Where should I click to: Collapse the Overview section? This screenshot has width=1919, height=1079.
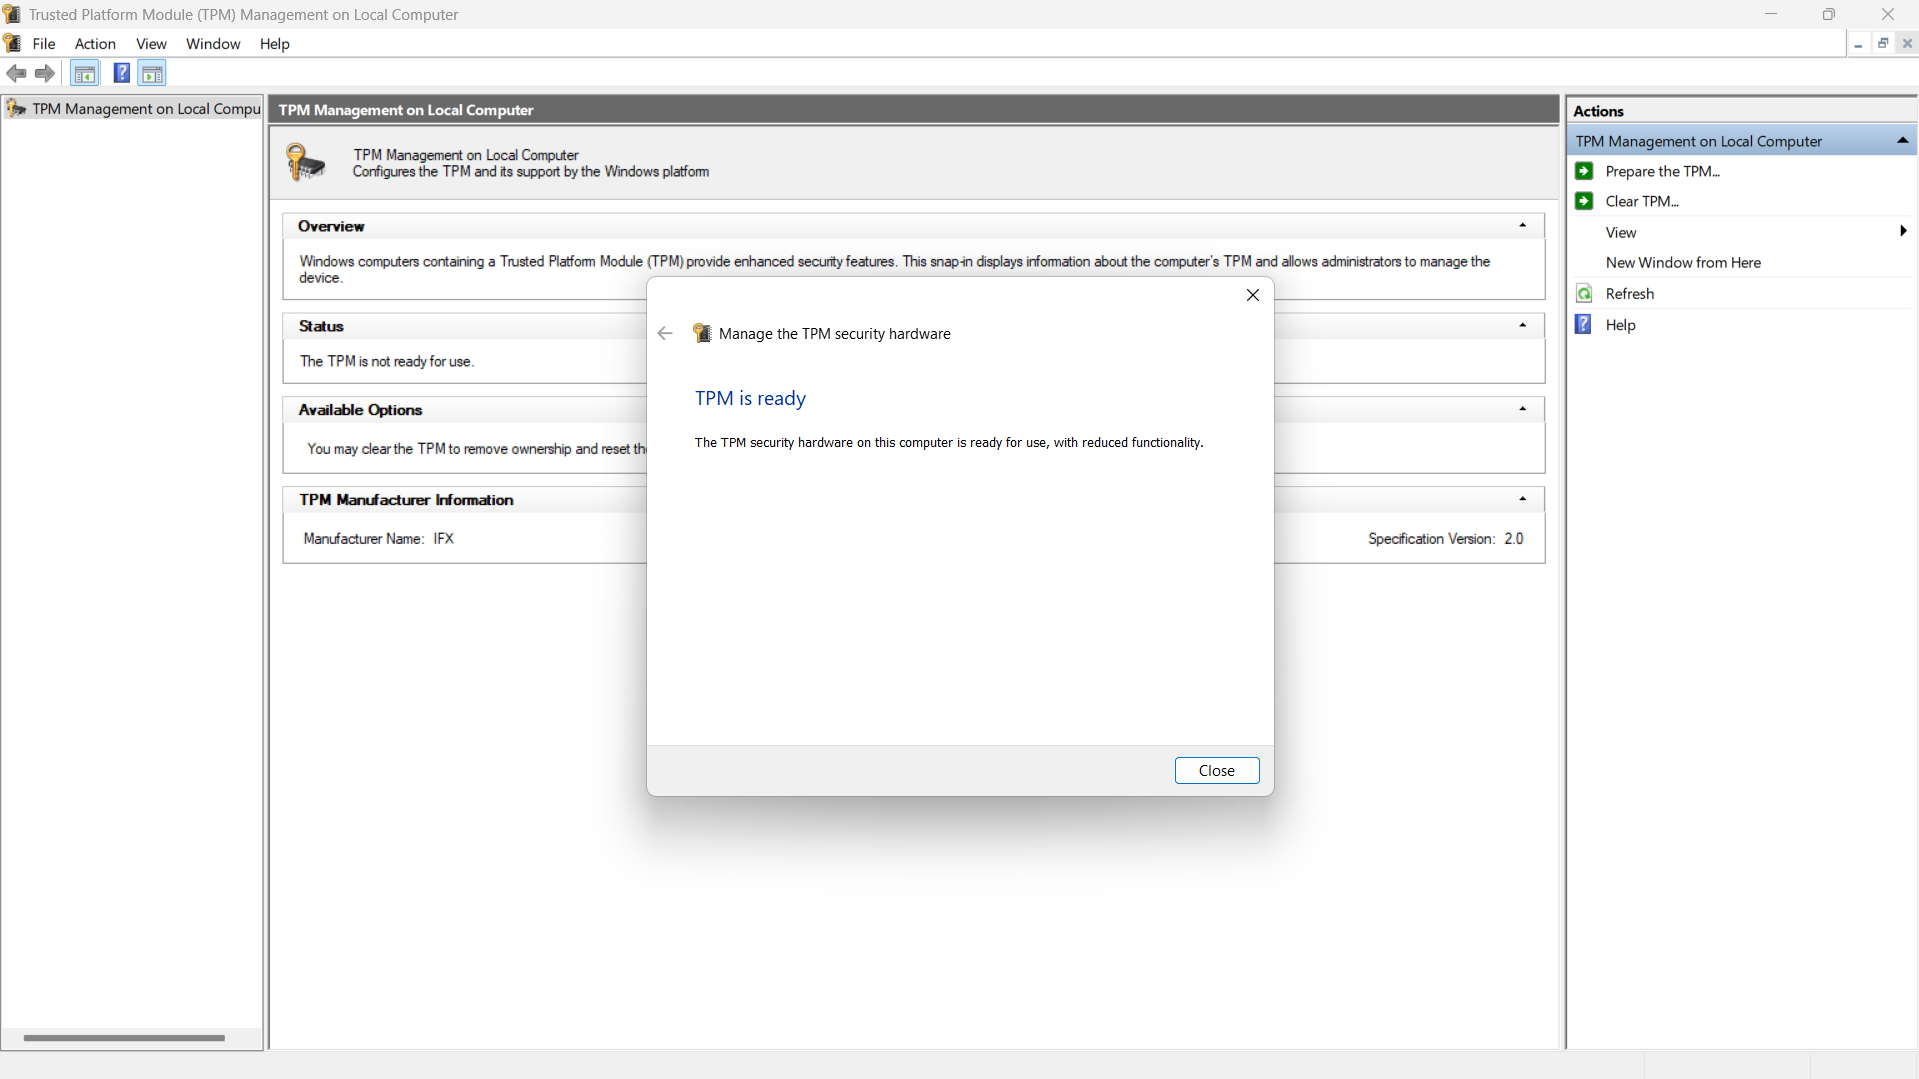tap(1523, 226)
